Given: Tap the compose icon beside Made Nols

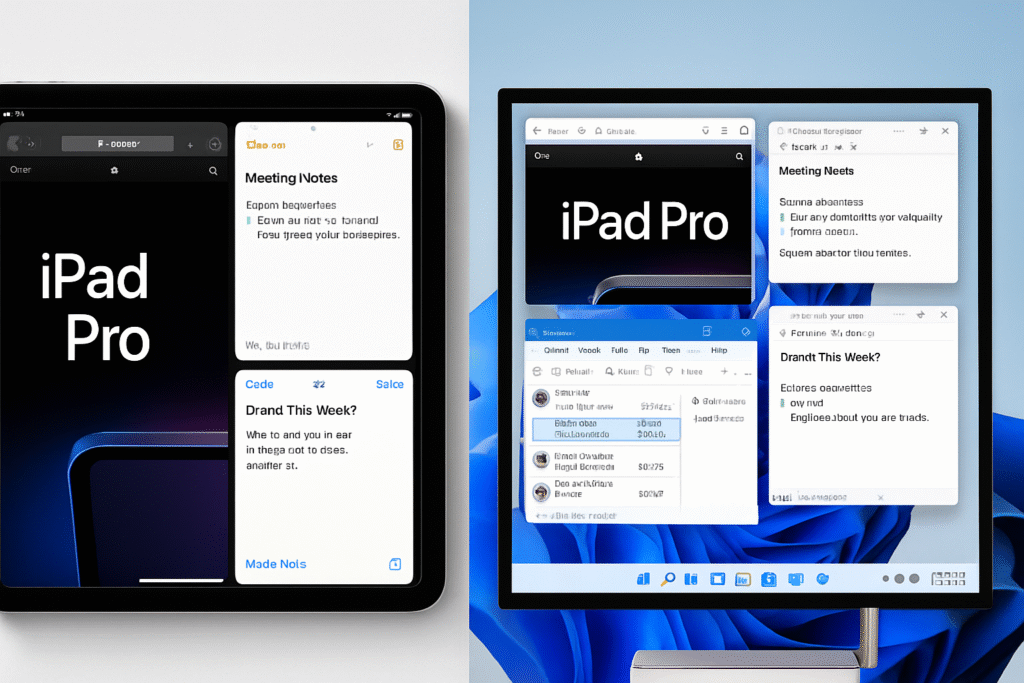Looking at the screenshot, I should (x=395, y=564).
